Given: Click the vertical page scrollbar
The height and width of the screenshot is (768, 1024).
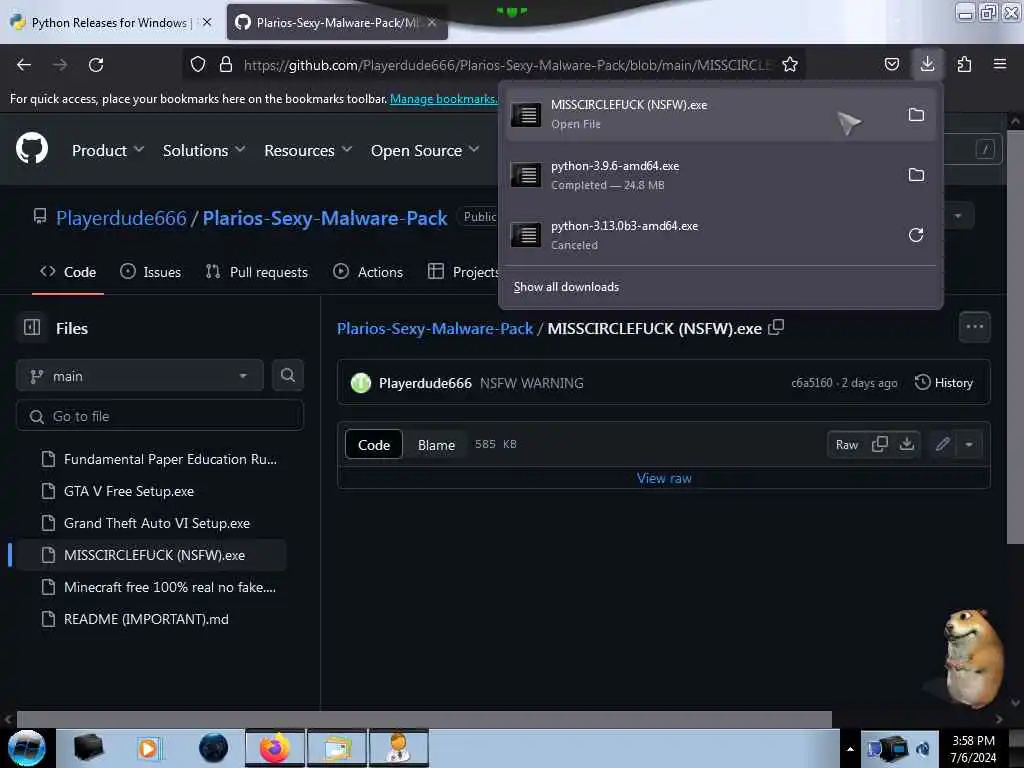Looking at the screenshot, I should [1015, 336].
